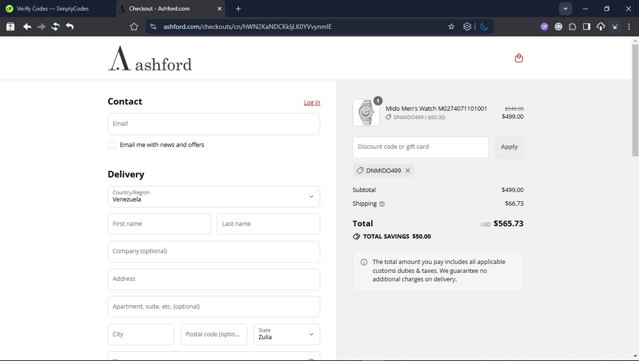Click the Shipping cost $66.73
639x361 pixels.
(x=514, y=203)
